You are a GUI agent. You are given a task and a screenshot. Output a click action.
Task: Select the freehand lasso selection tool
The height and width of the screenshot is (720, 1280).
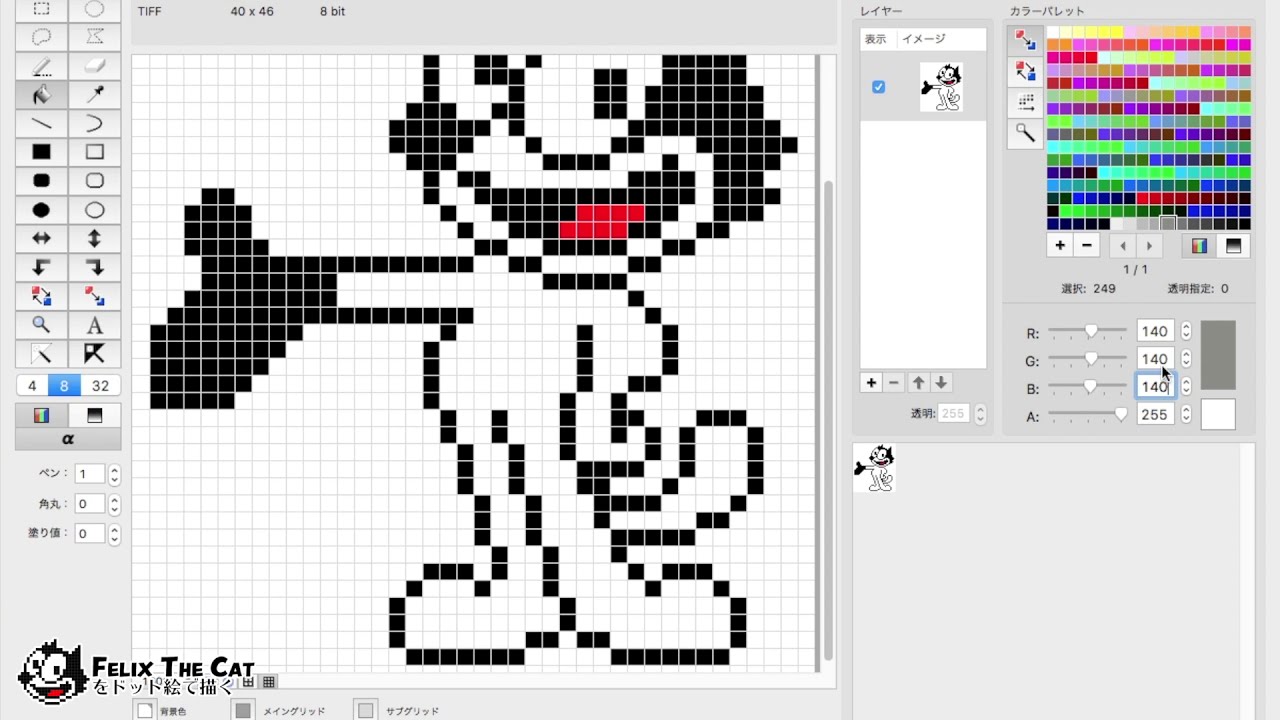(x=41, y=37)
